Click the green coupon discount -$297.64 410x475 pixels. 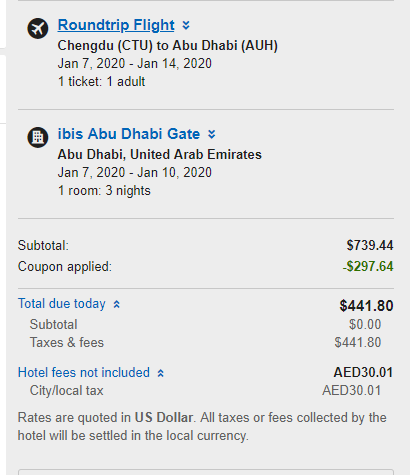368,266
